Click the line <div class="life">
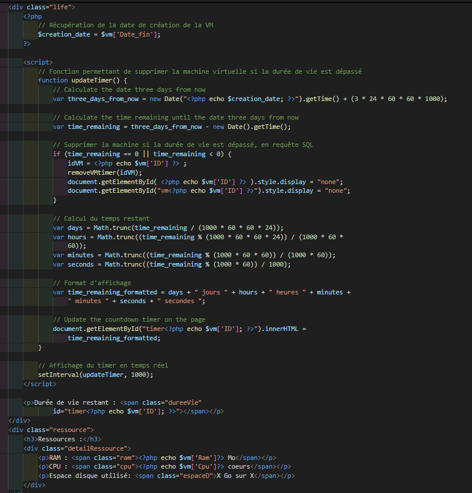This screenshot has height=493, width=472. pyautogui.click(x=42, y=7)
